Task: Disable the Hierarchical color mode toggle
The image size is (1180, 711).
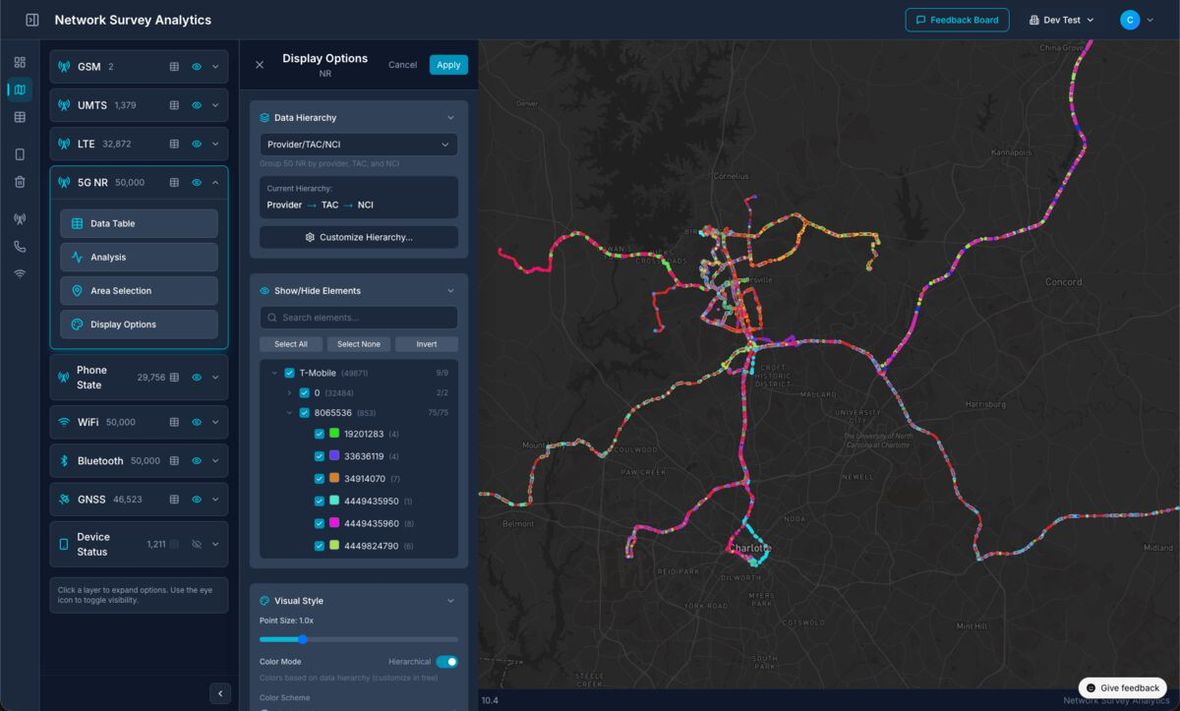Action: [x=447, y=661]
